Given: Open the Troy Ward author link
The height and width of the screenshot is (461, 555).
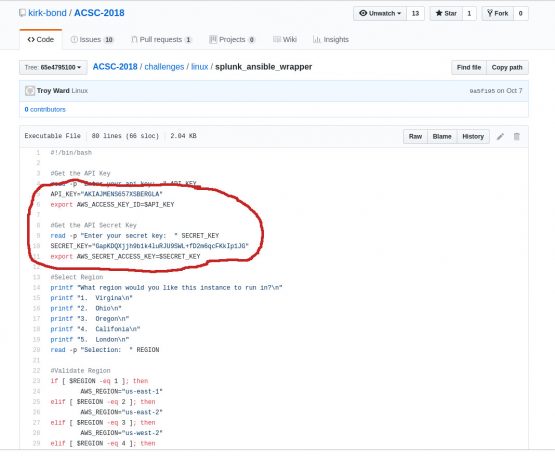Looking at the screenshot, I should coord(53,91).
